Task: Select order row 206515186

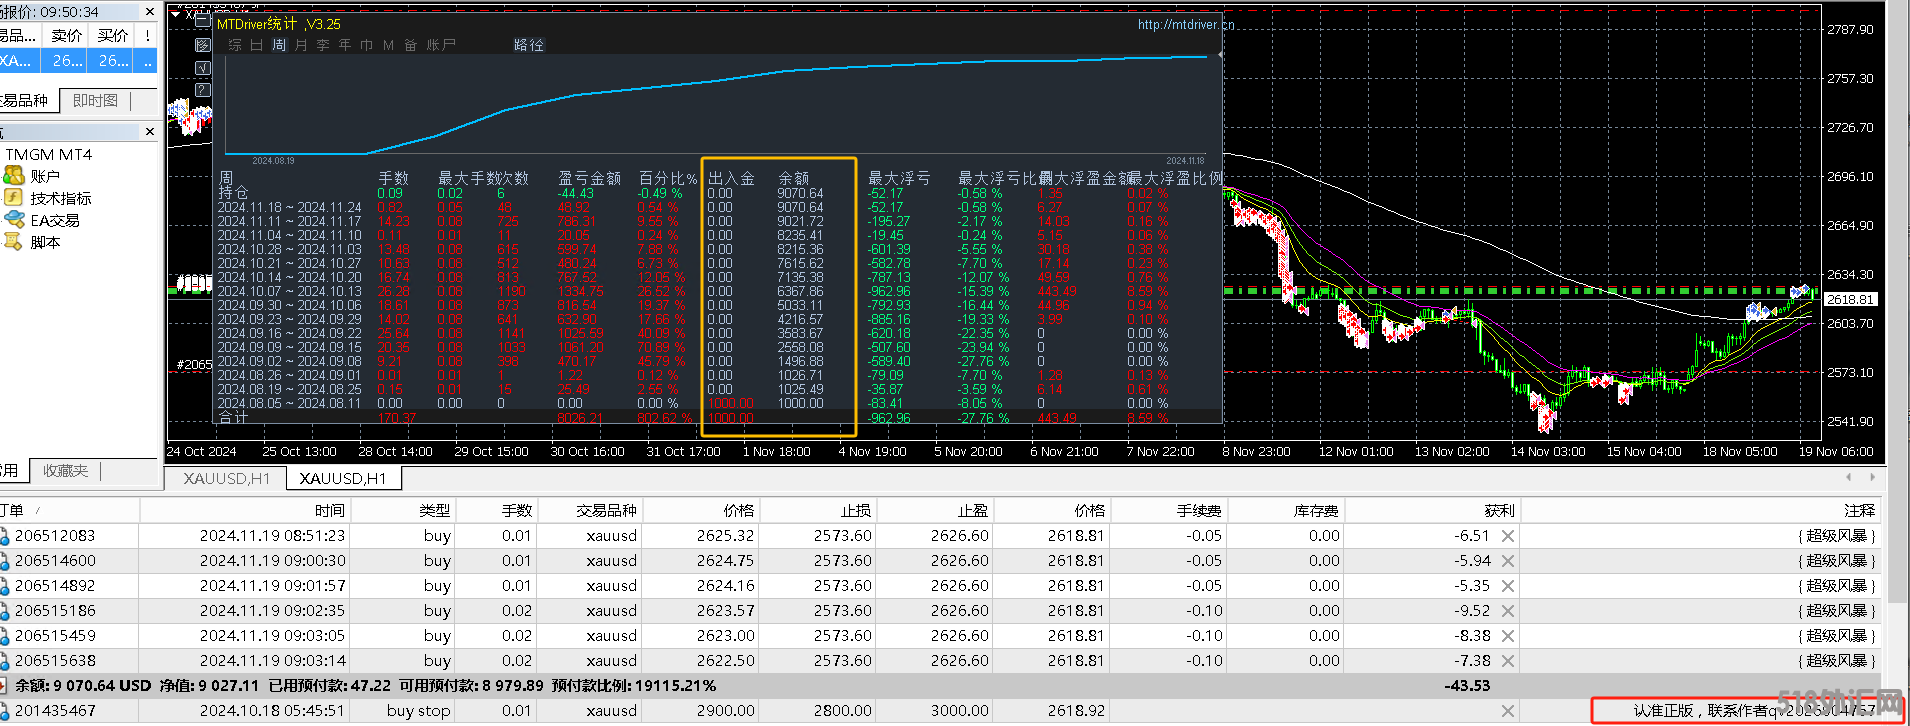Action: 940,611
